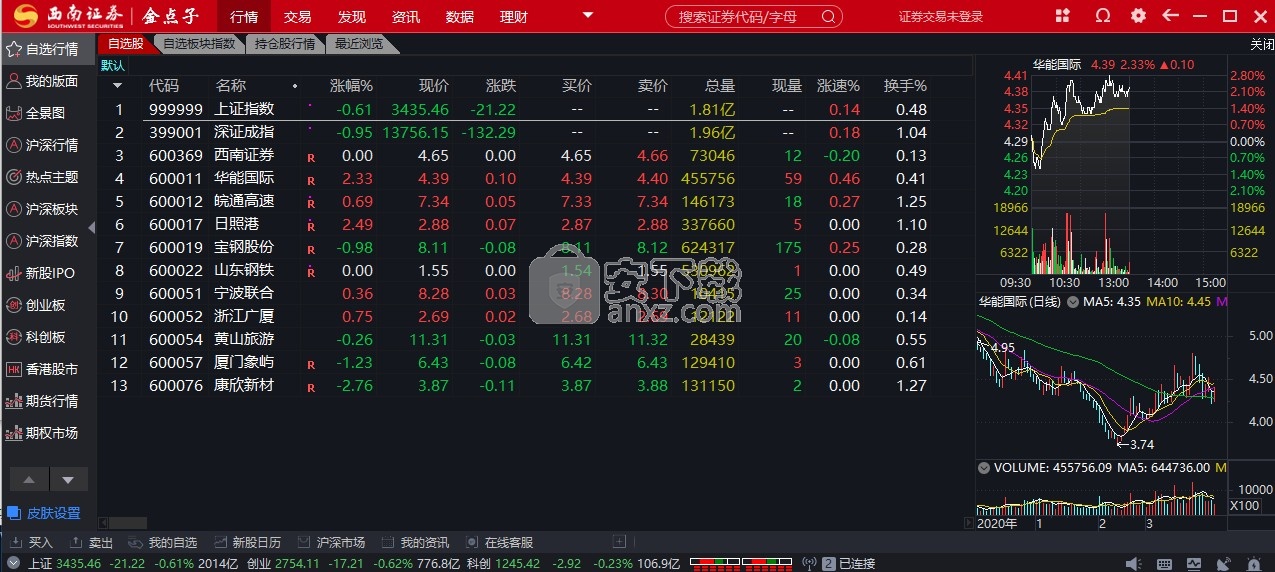
Task: Switch to the 自选股 tab
Action: pos(125,44)
